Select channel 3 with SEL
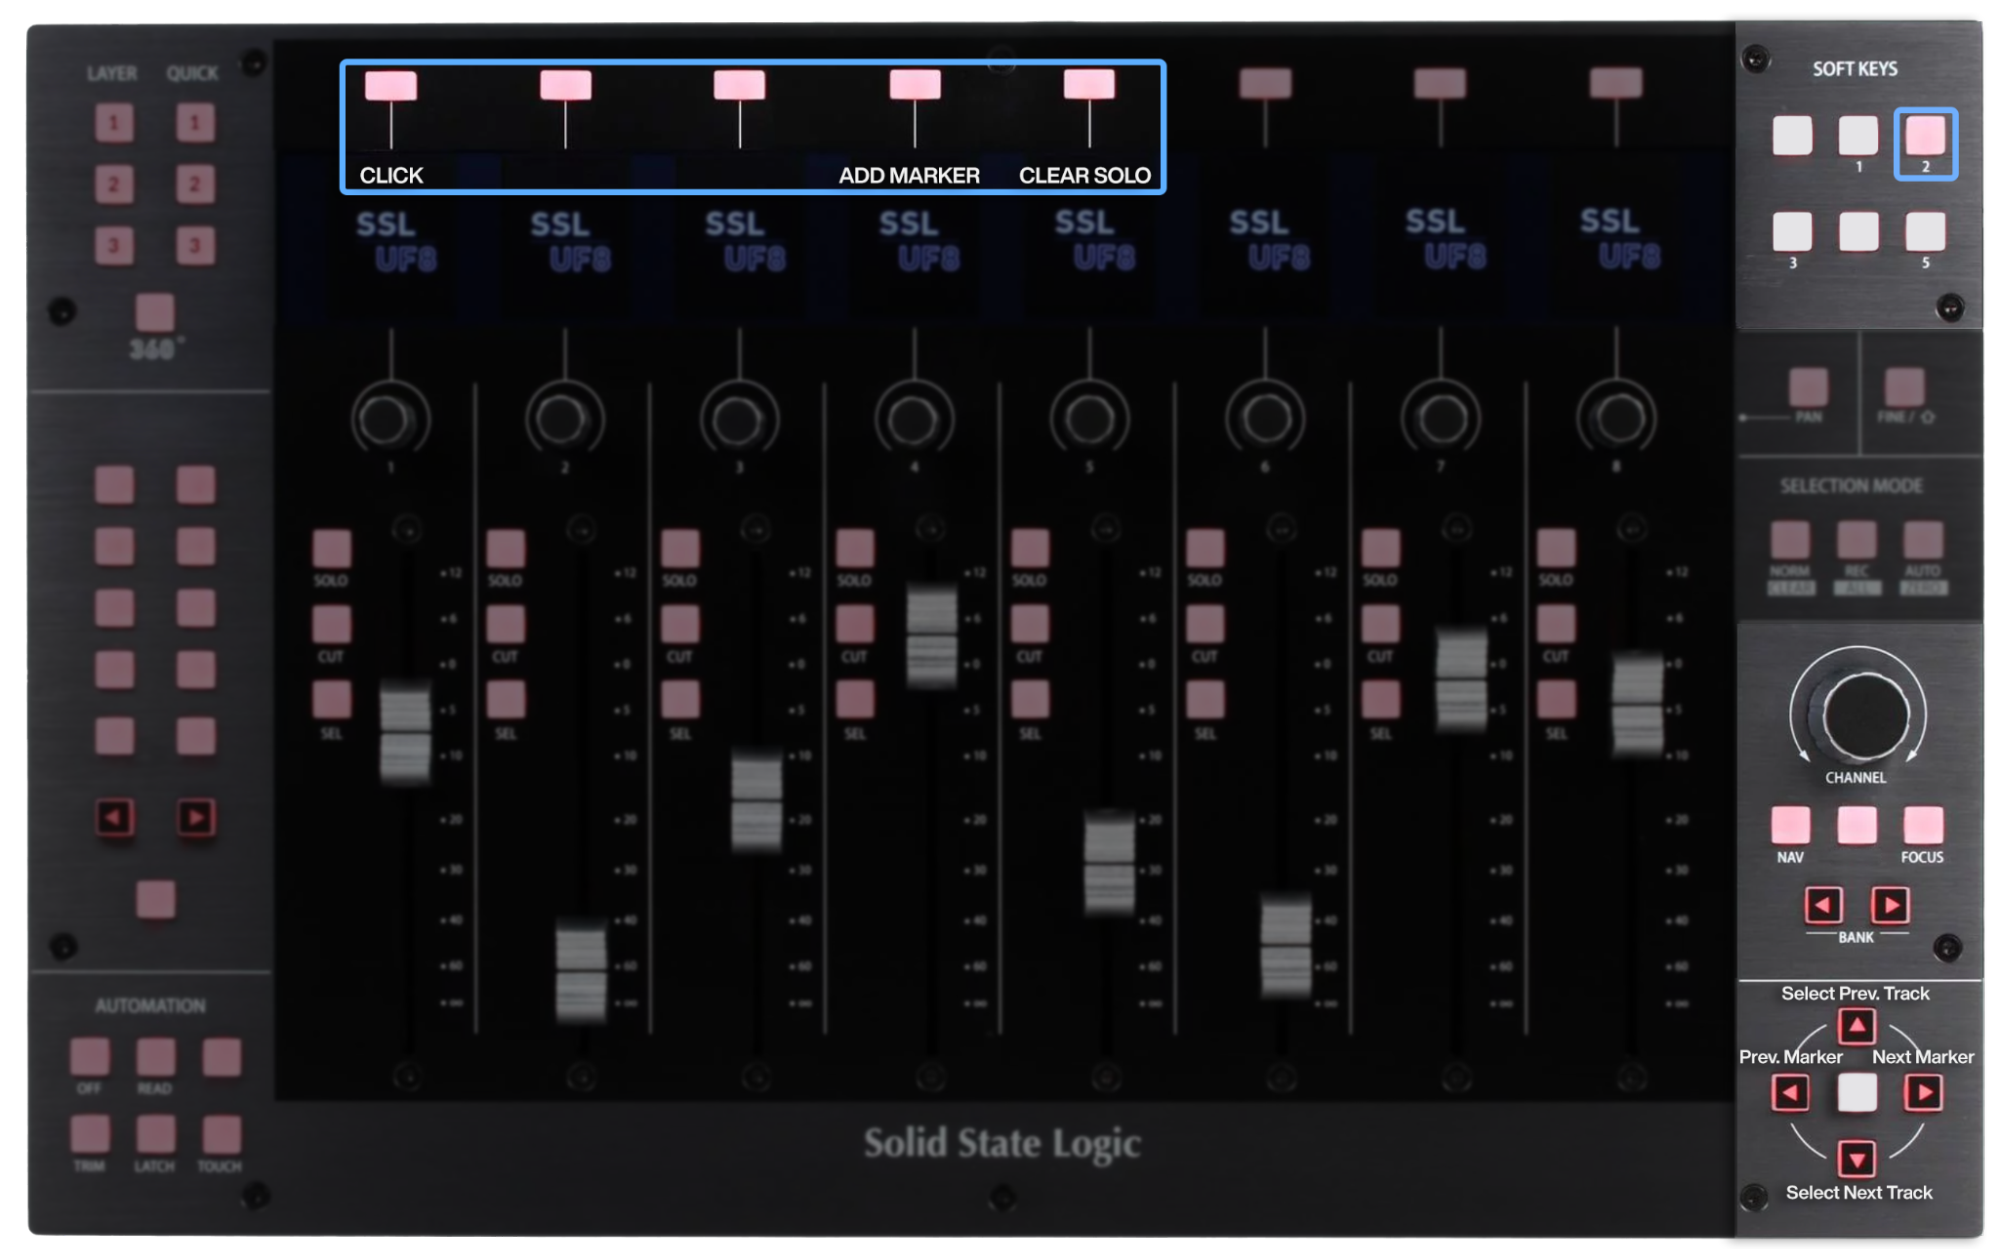Screen dimensions: 1999x1250 680,700
